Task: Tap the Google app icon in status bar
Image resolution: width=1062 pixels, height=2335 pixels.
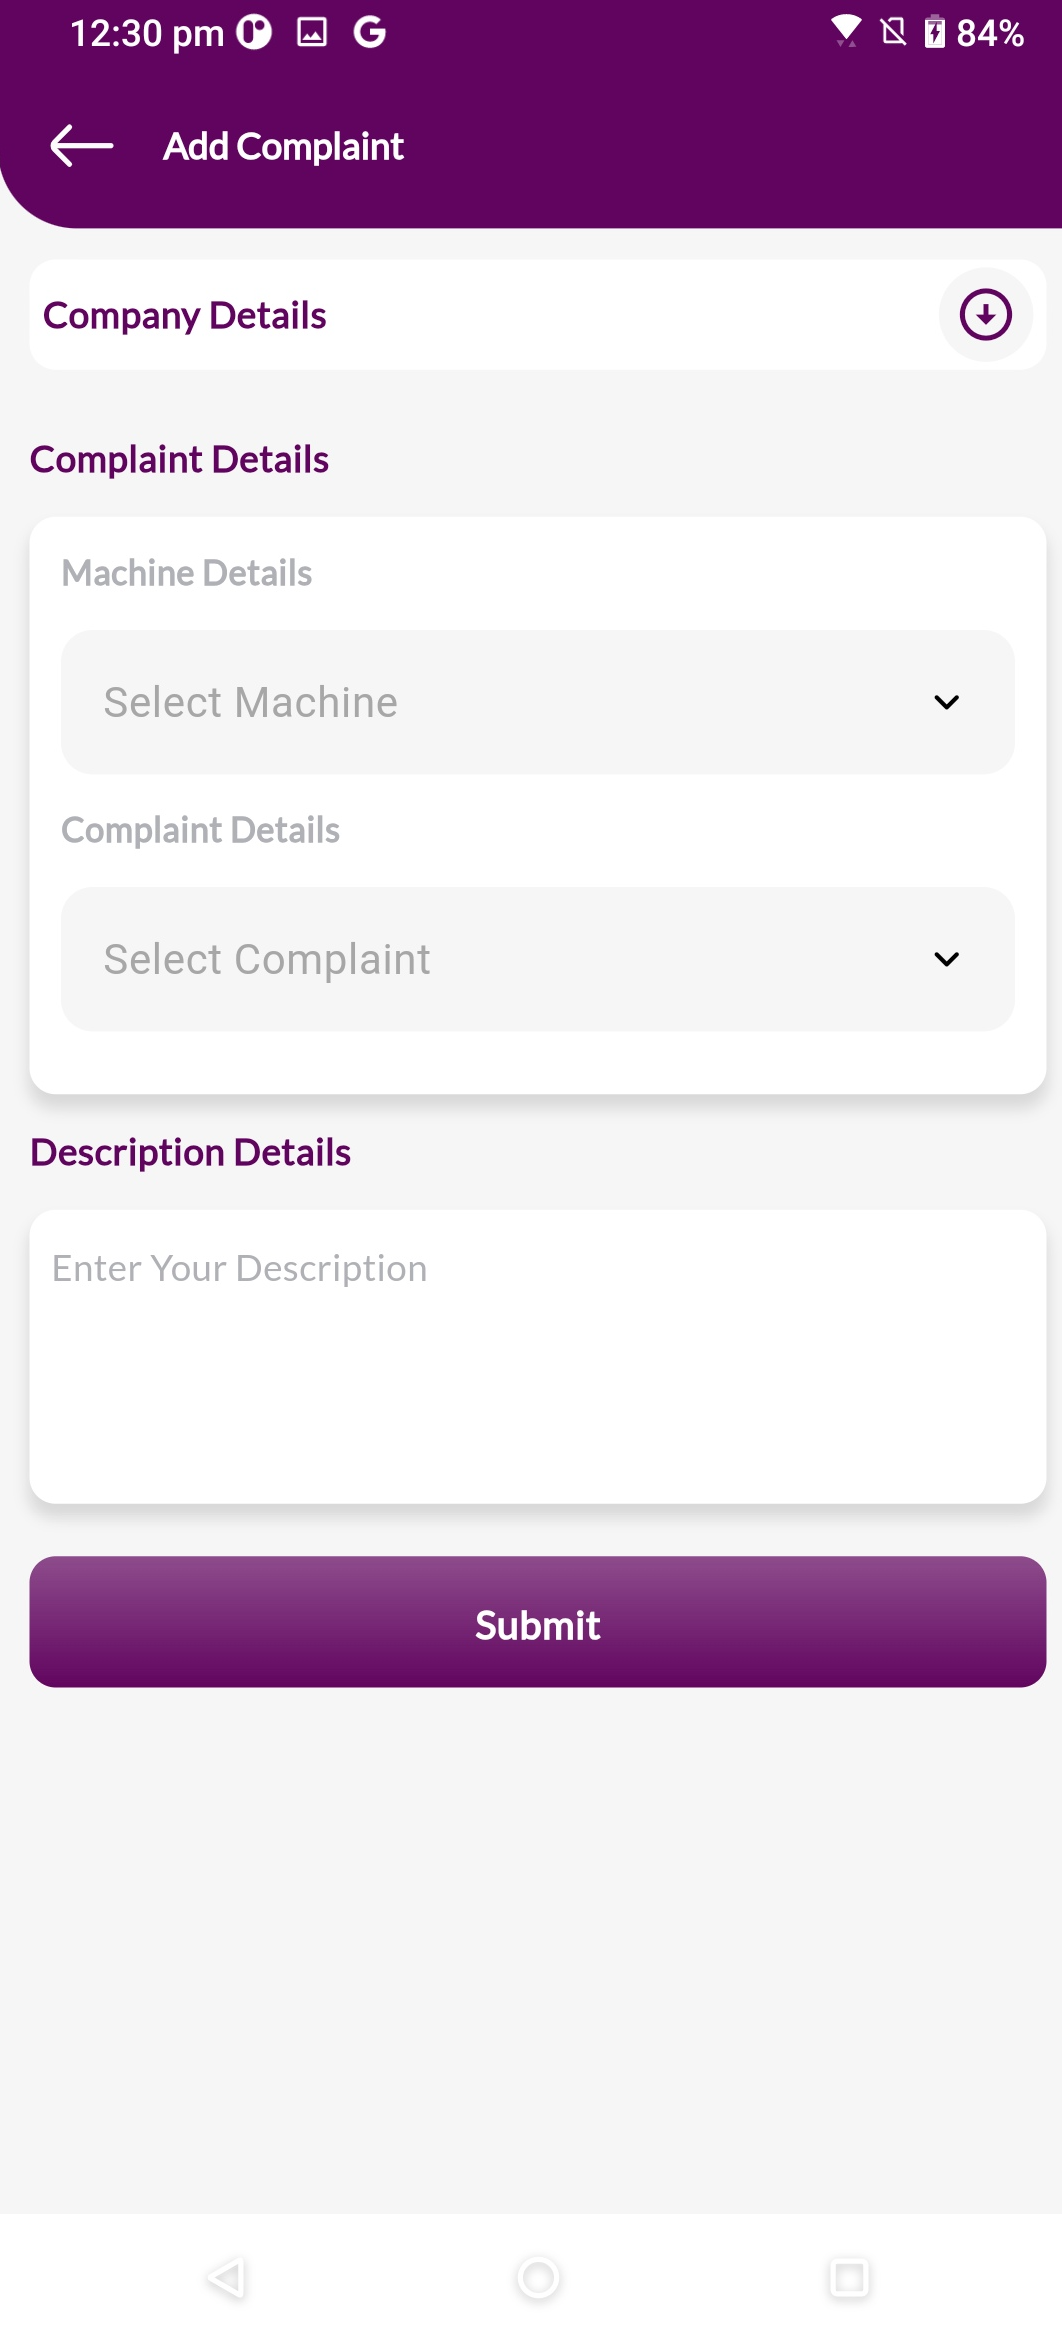Action: tap(369, 31)
